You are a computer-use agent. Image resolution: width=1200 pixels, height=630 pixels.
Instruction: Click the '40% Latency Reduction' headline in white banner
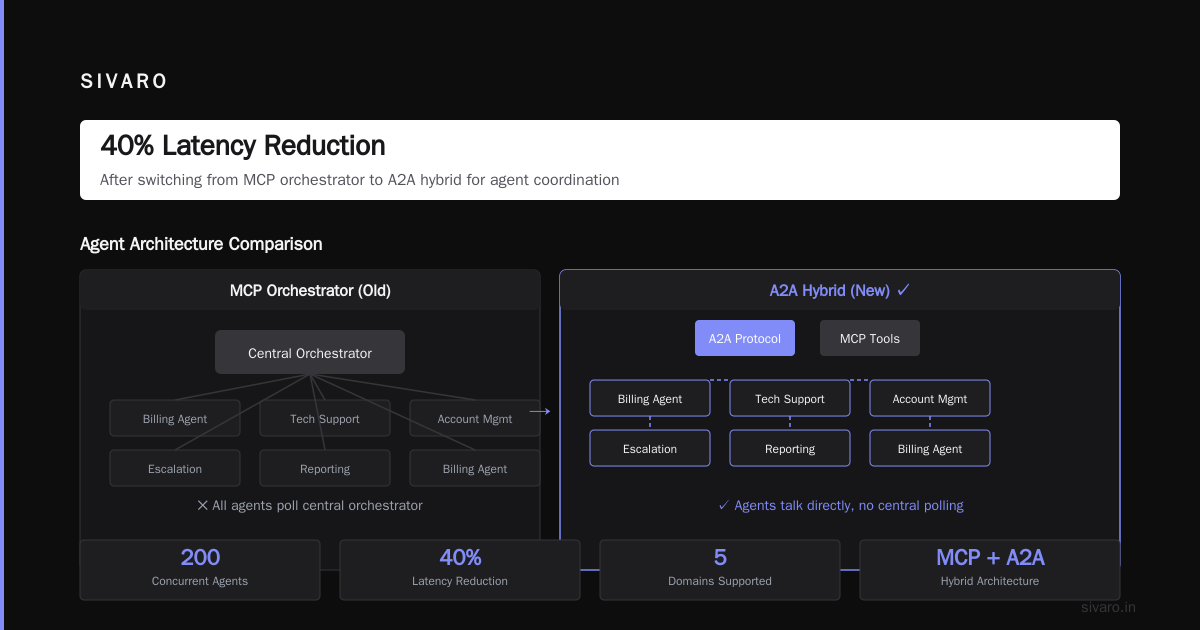(x=243, y=145)
